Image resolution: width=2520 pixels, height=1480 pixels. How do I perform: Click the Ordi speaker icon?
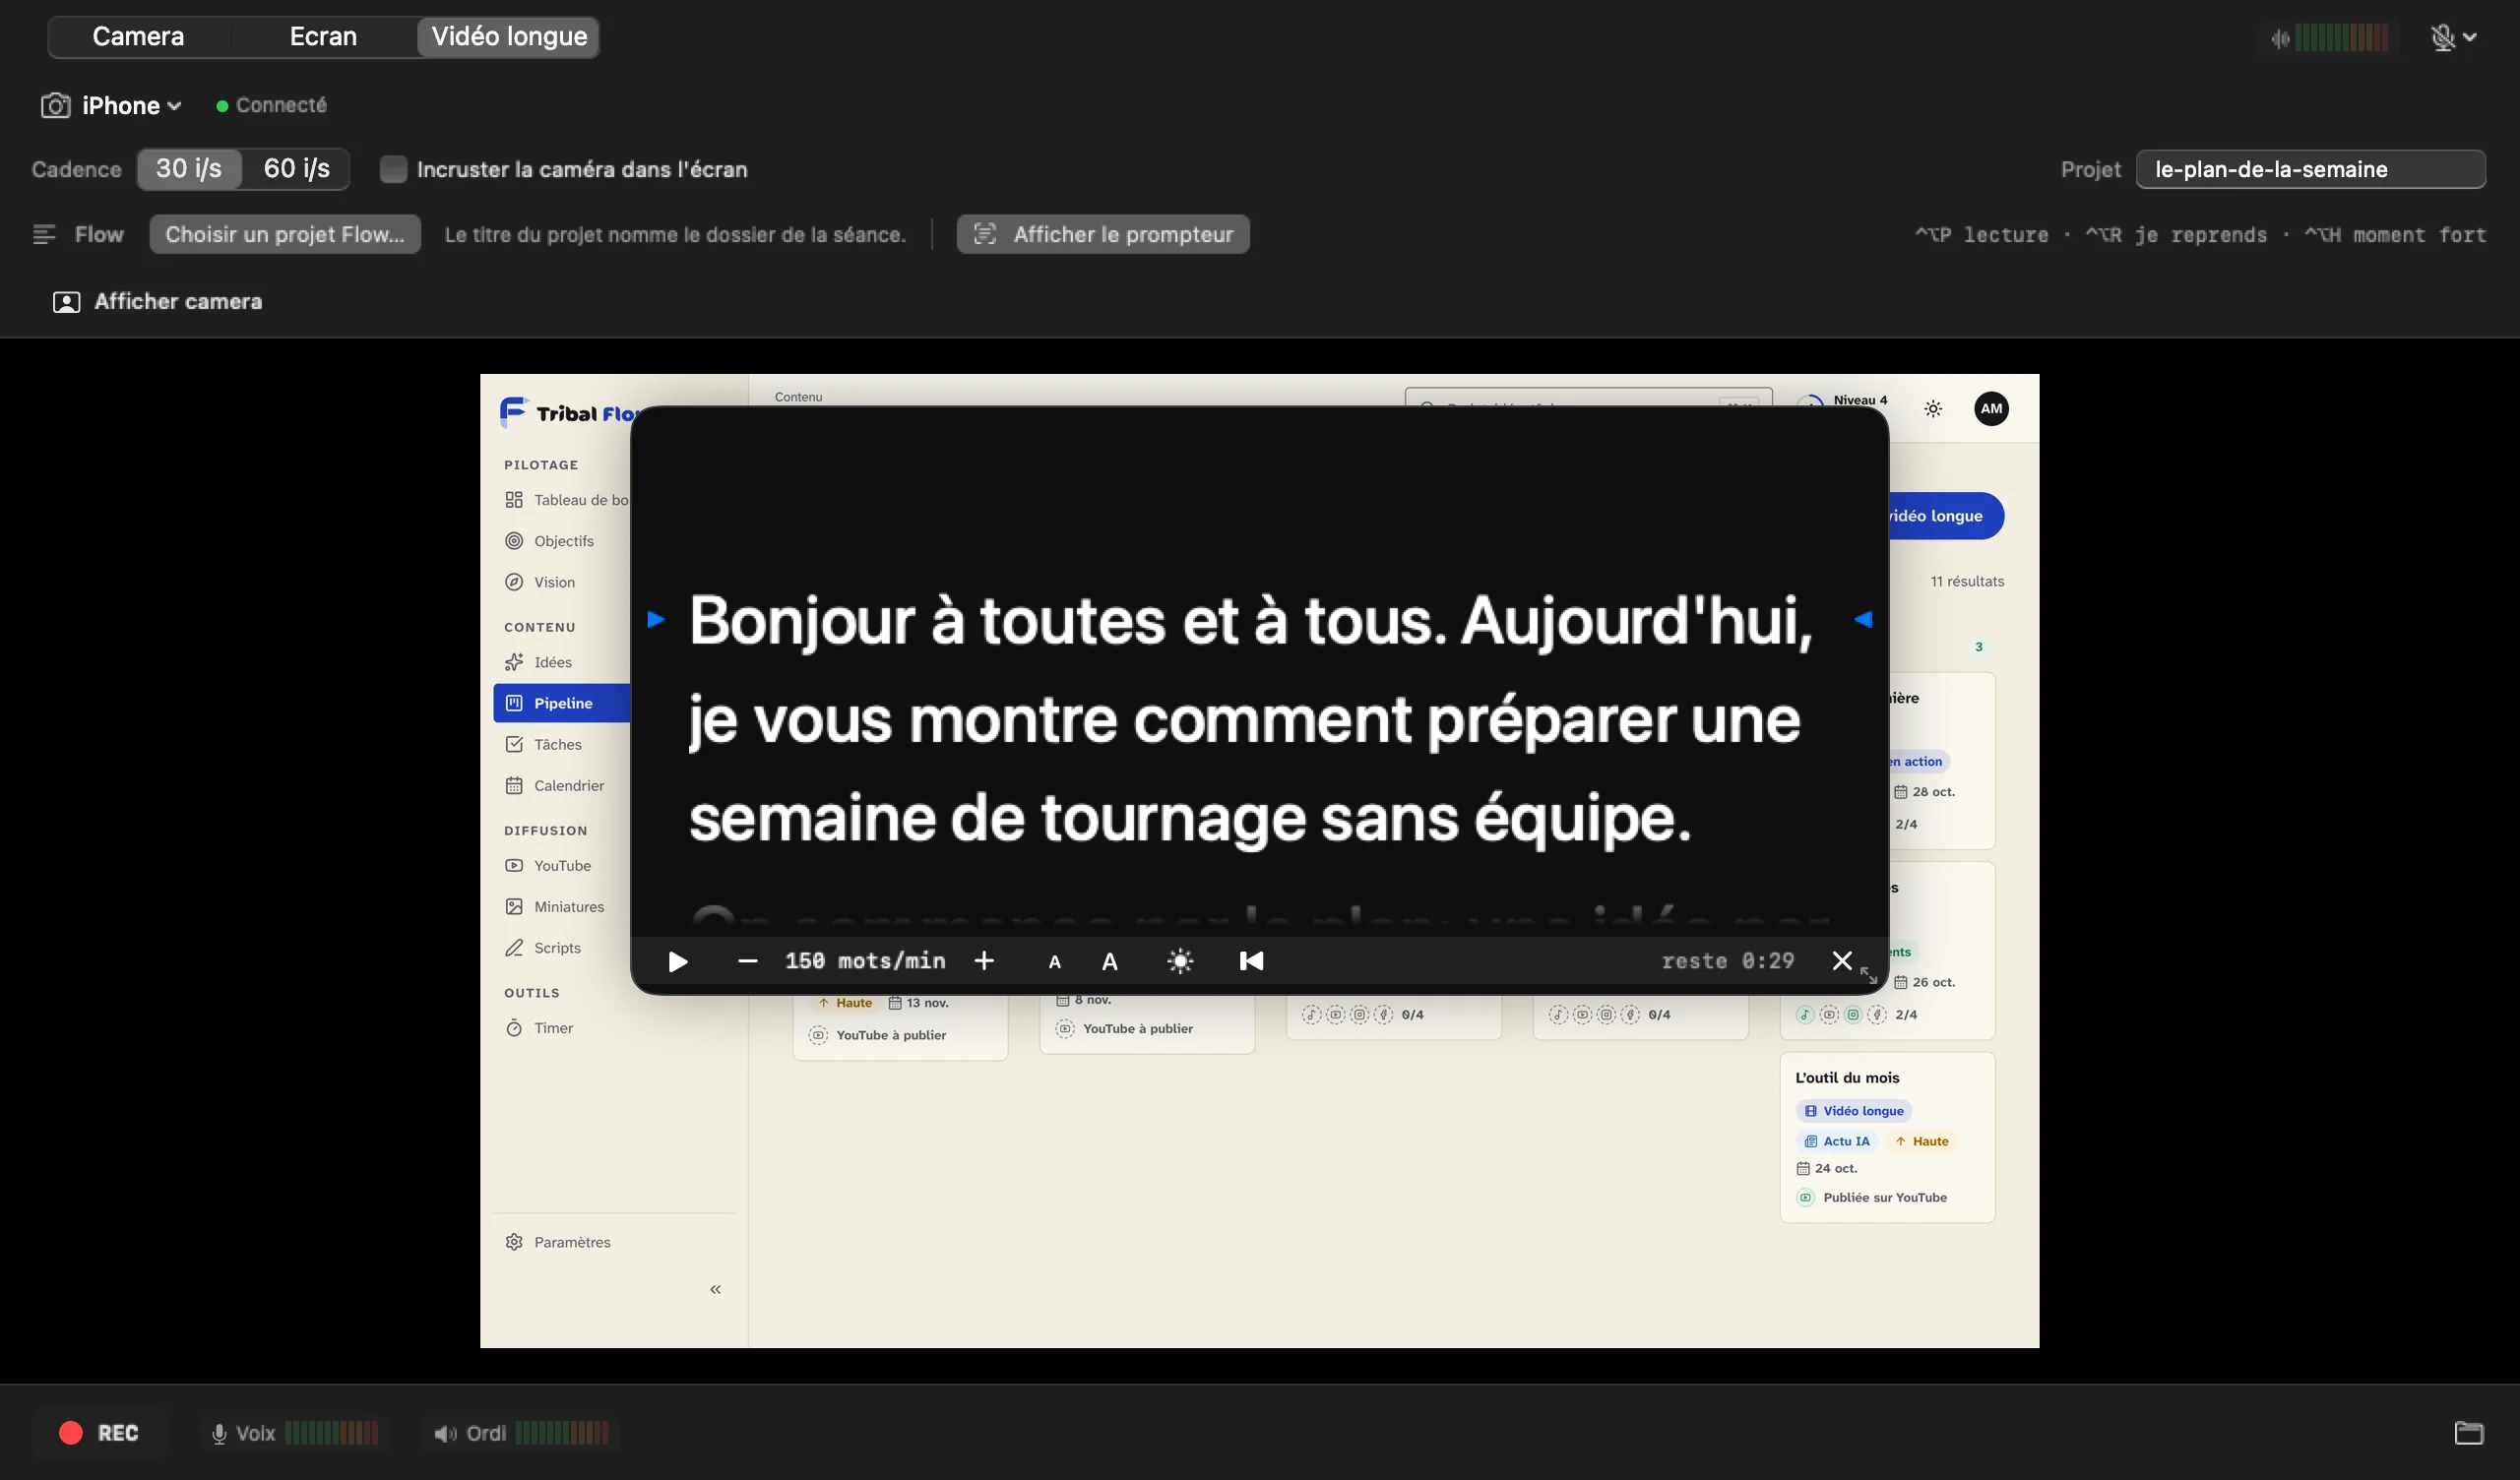click(x=445, y=1433)
